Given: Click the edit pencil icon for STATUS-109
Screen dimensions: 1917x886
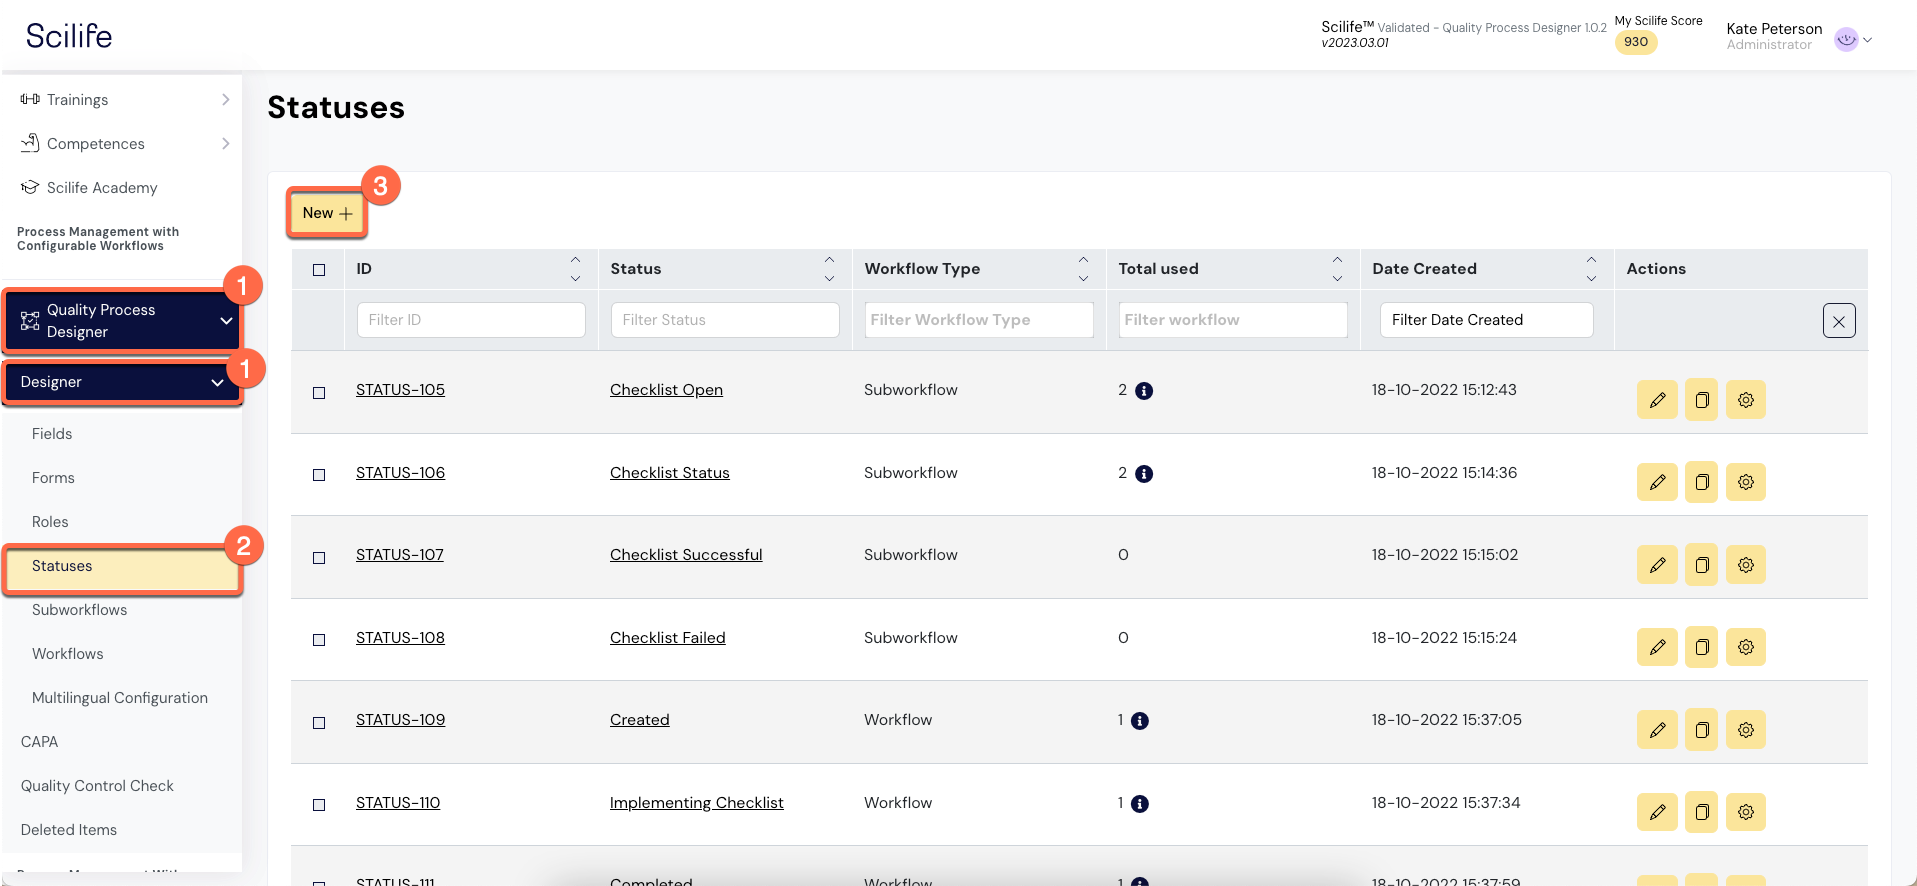Looking at the screenshot, I should [1656, 730].
